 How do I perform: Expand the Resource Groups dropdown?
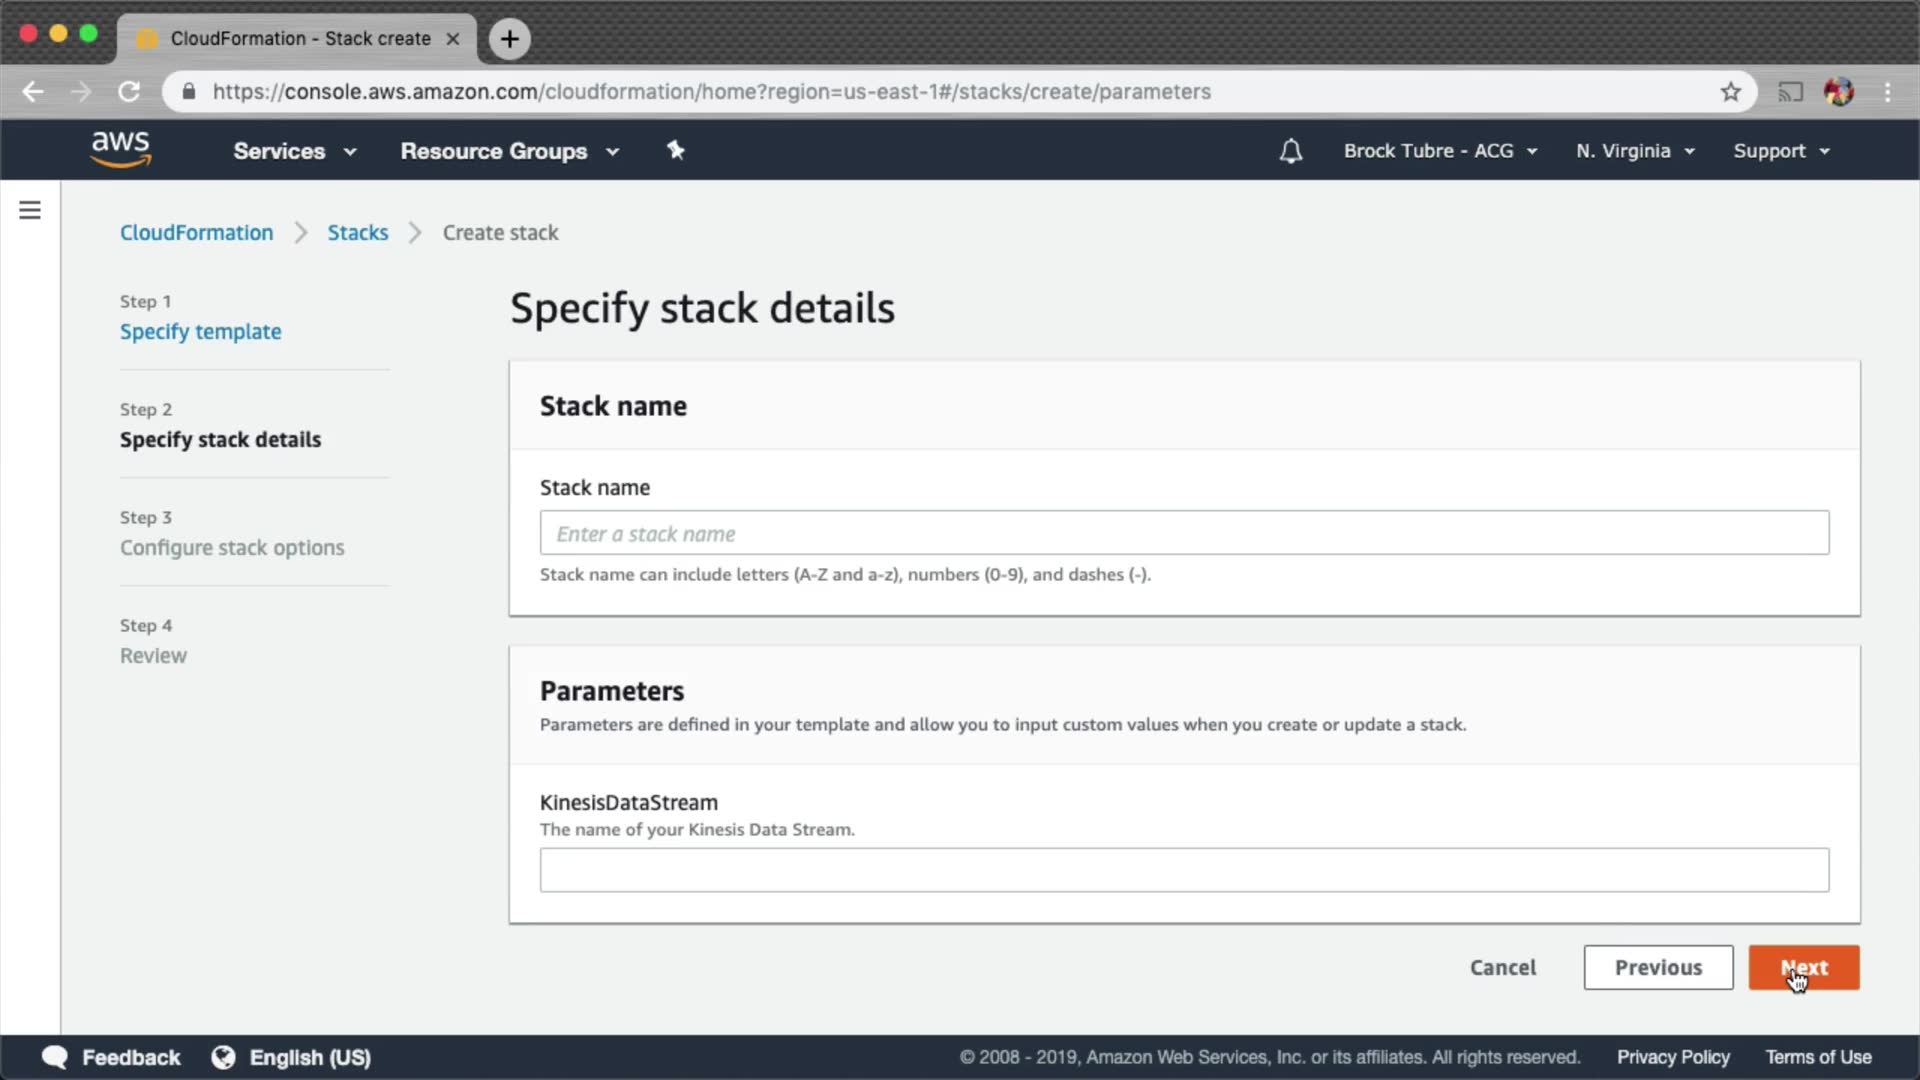509,151
